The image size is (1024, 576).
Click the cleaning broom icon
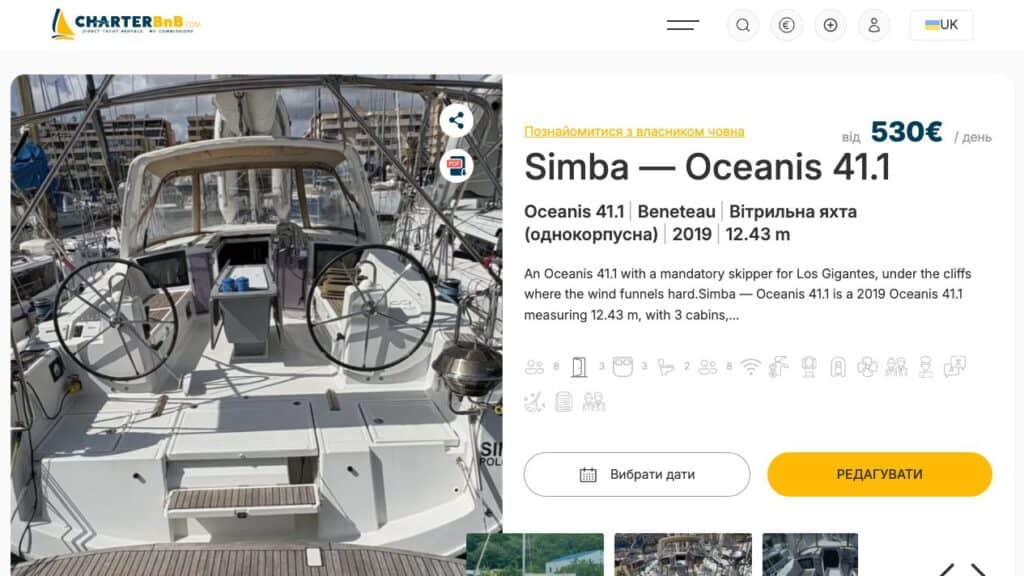pyautogui.click(x=534, y=402)
